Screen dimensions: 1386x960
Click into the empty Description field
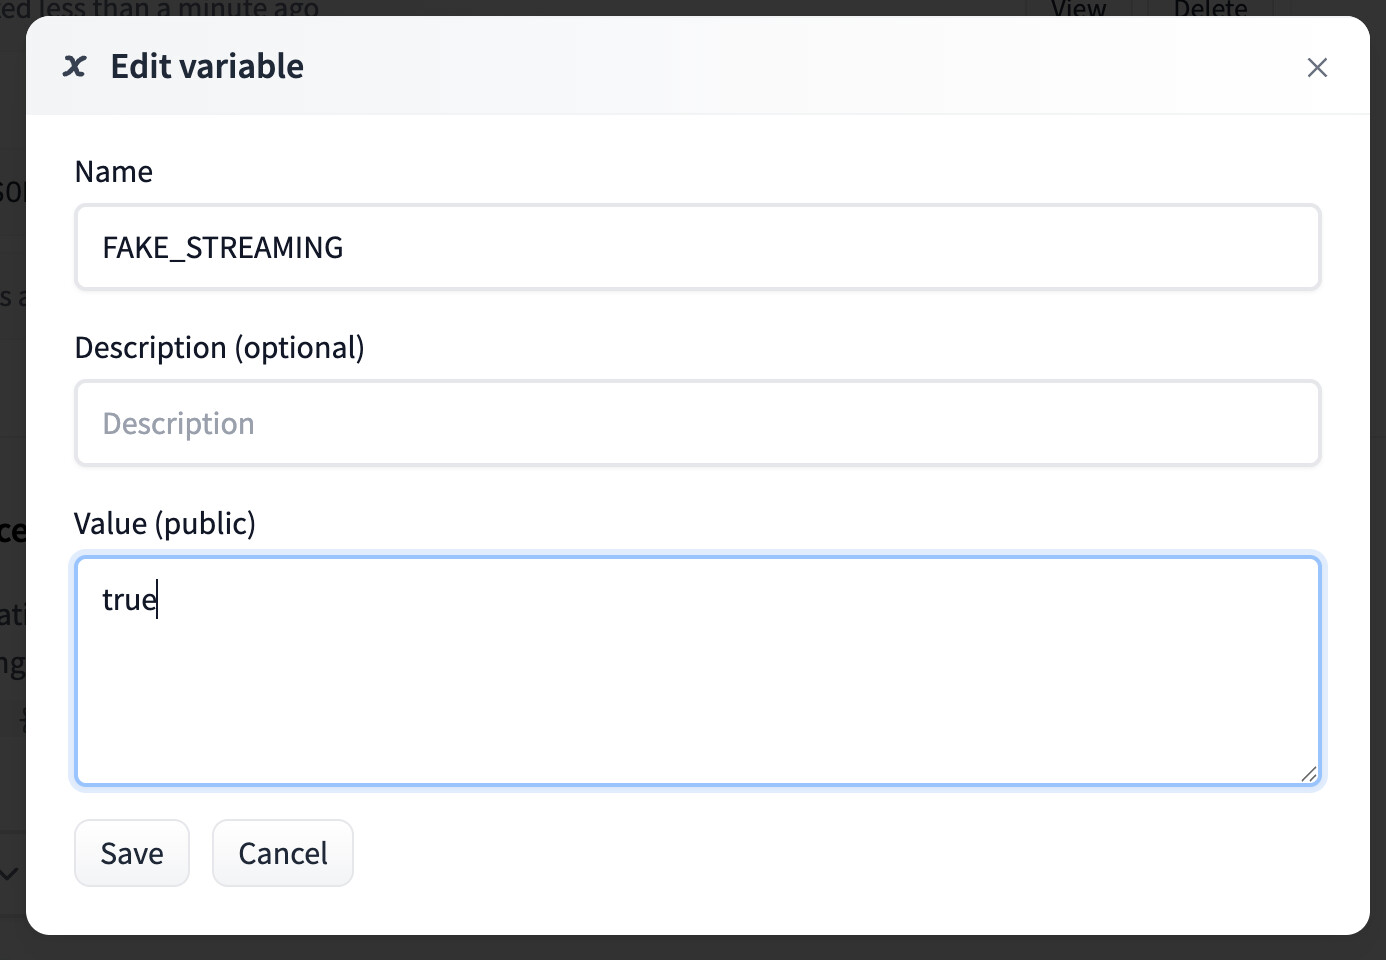(697, 423)
